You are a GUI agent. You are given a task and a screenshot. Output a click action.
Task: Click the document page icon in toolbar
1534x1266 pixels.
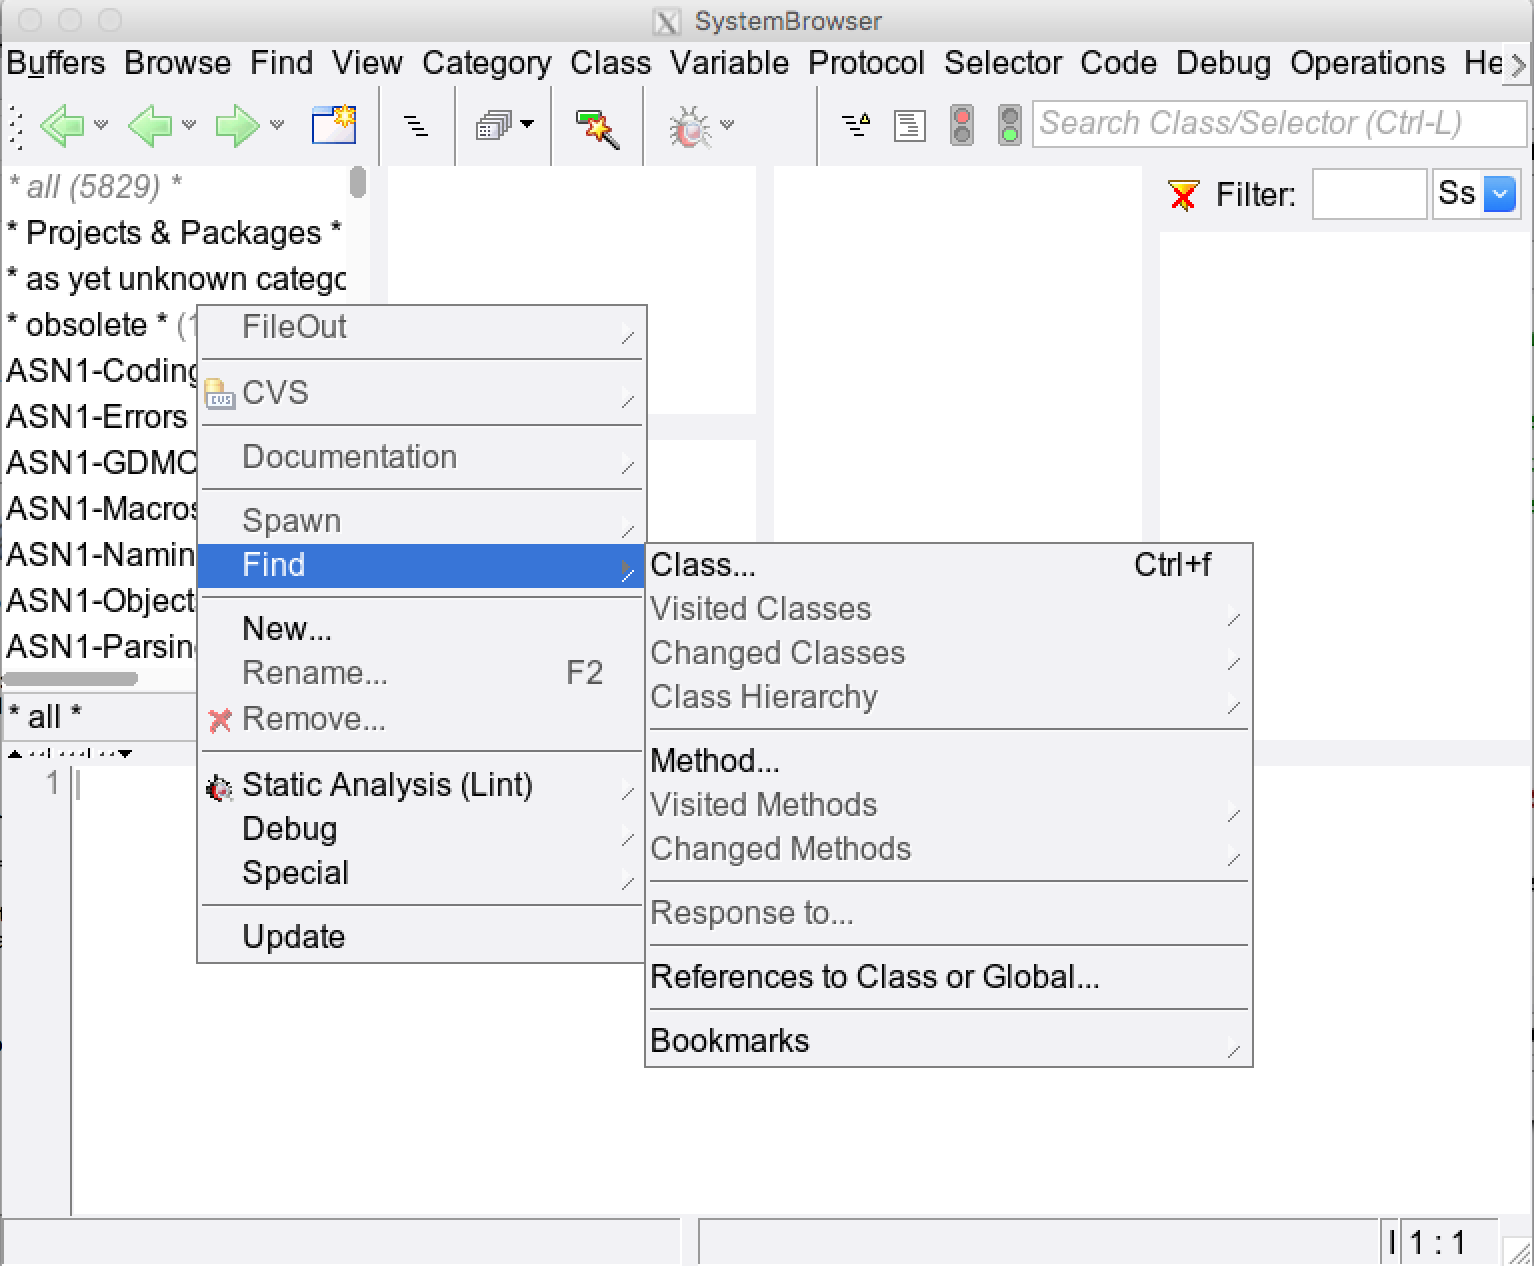(x=909, y=126)
